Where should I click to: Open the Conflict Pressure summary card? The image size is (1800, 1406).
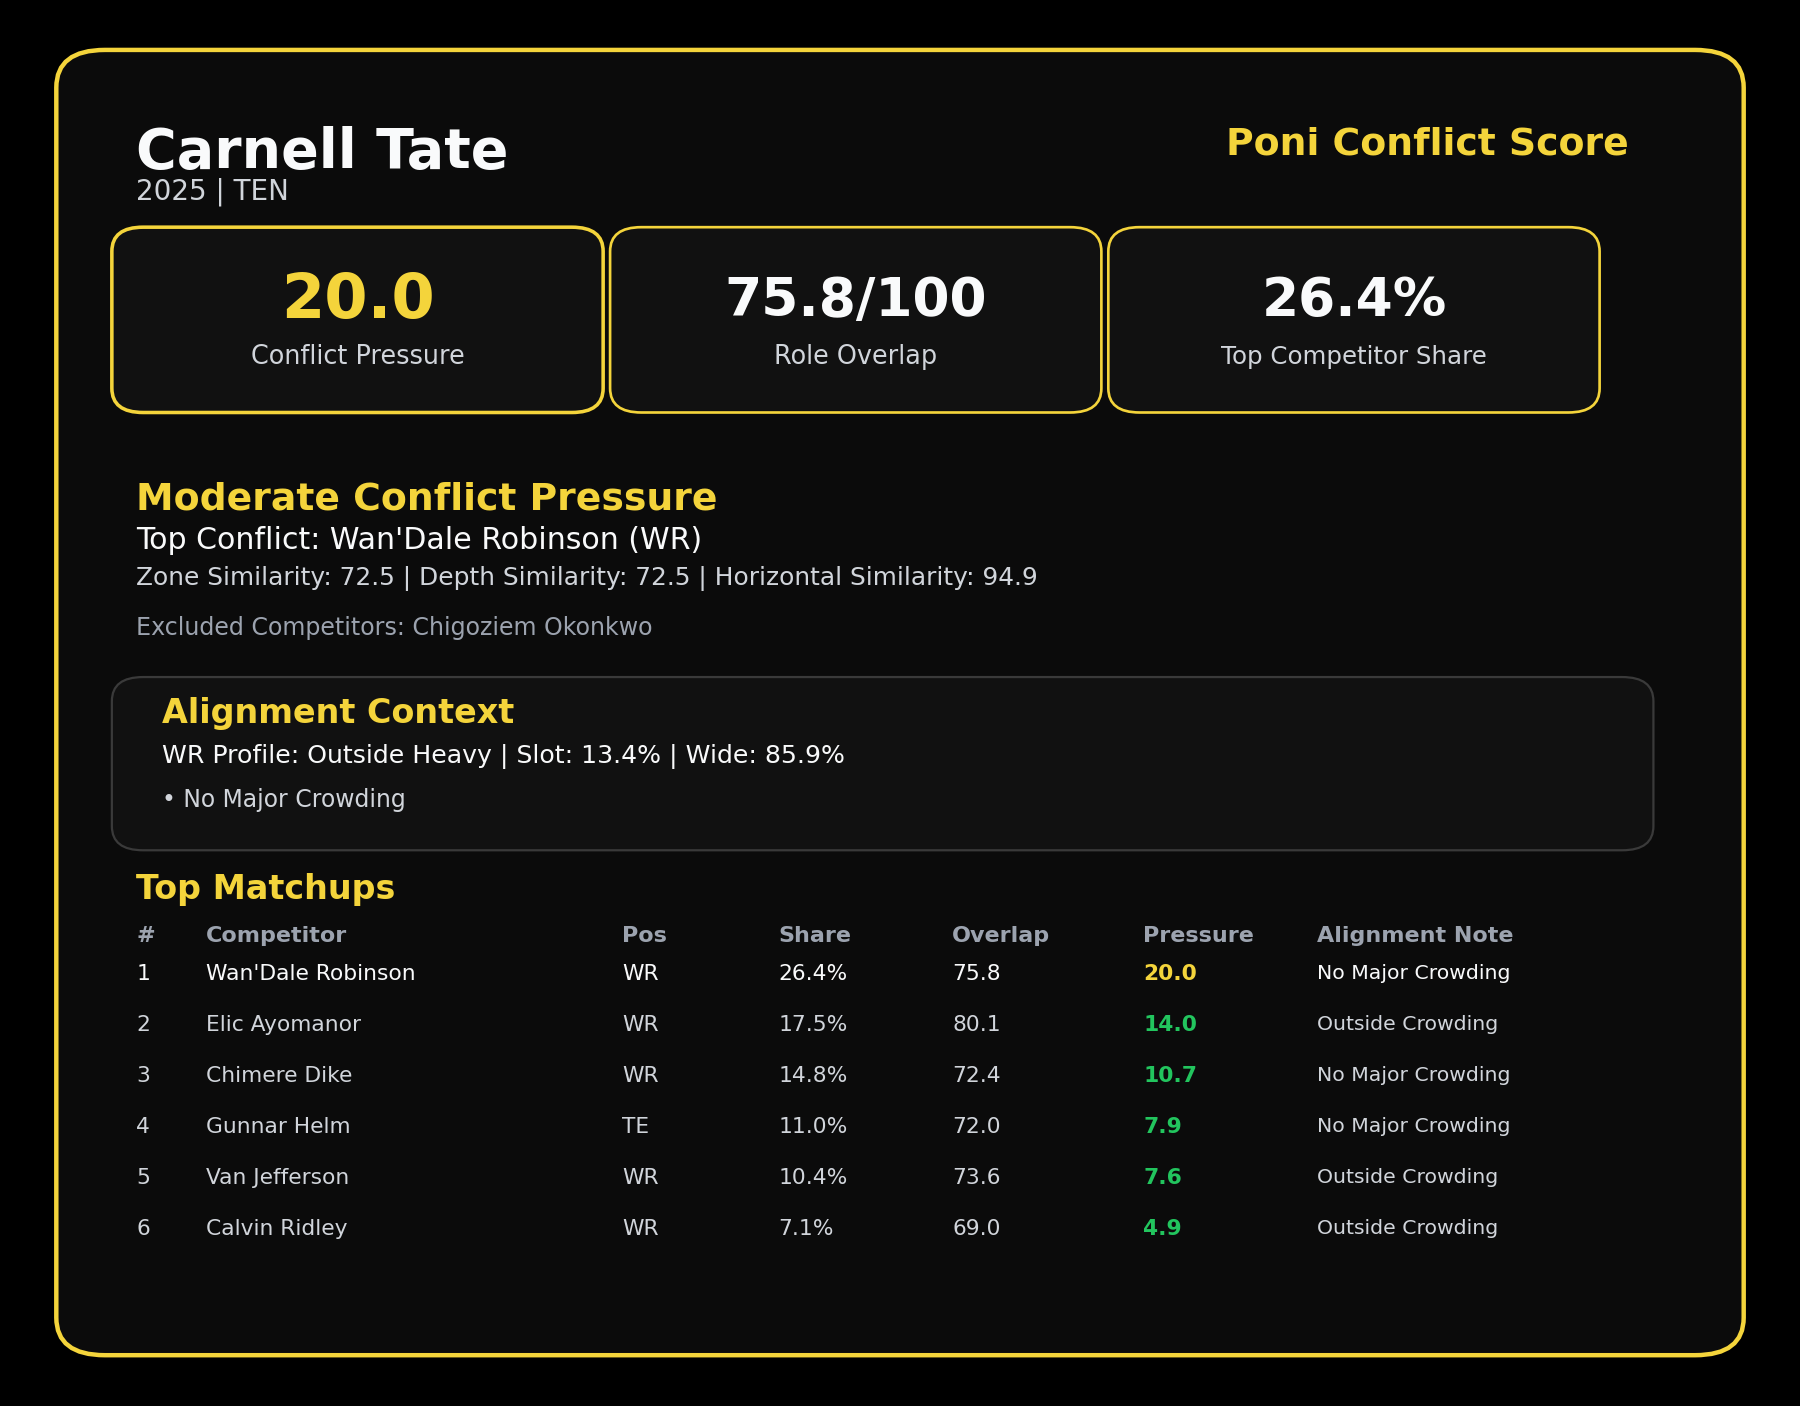tap(357, 320)
